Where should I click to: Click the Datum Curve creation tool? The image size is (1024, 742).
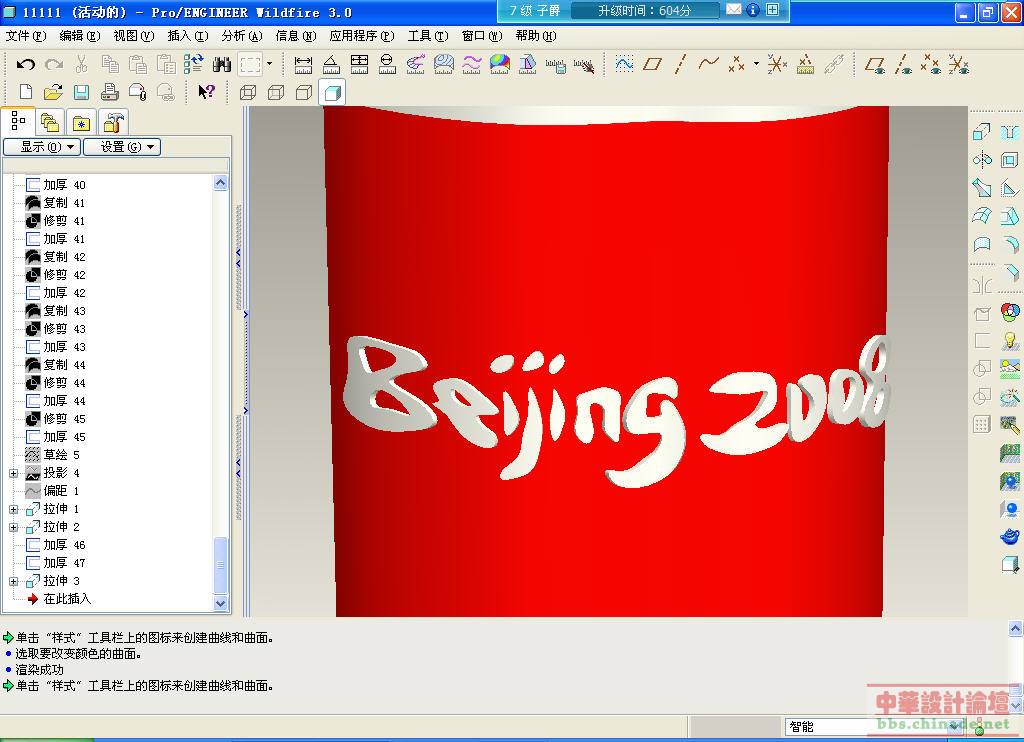point(708,63)
